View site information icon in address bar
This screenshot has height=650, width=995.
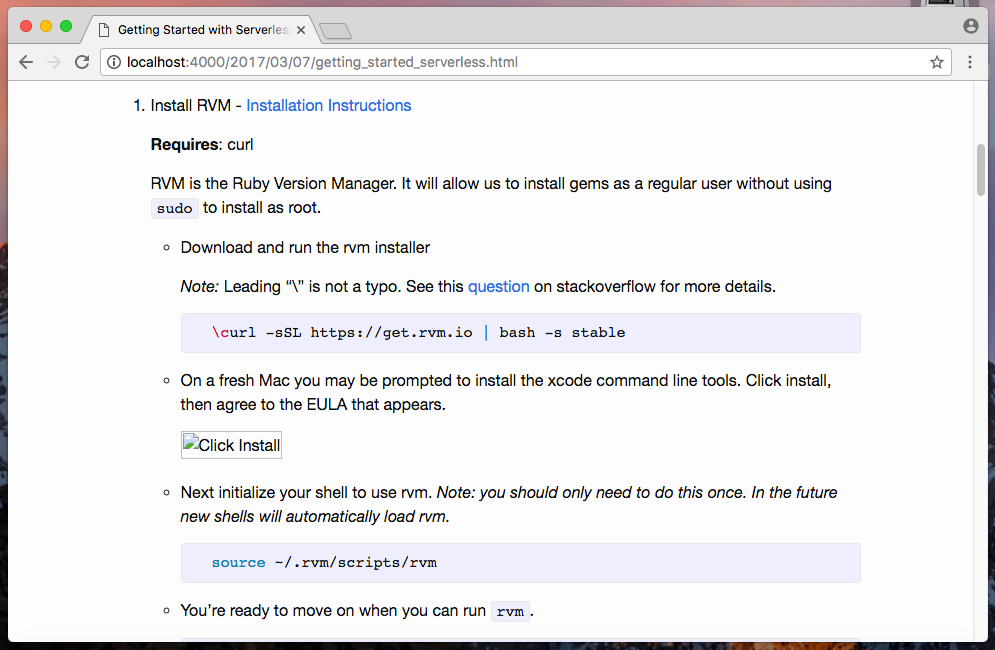tap(114, 62)
